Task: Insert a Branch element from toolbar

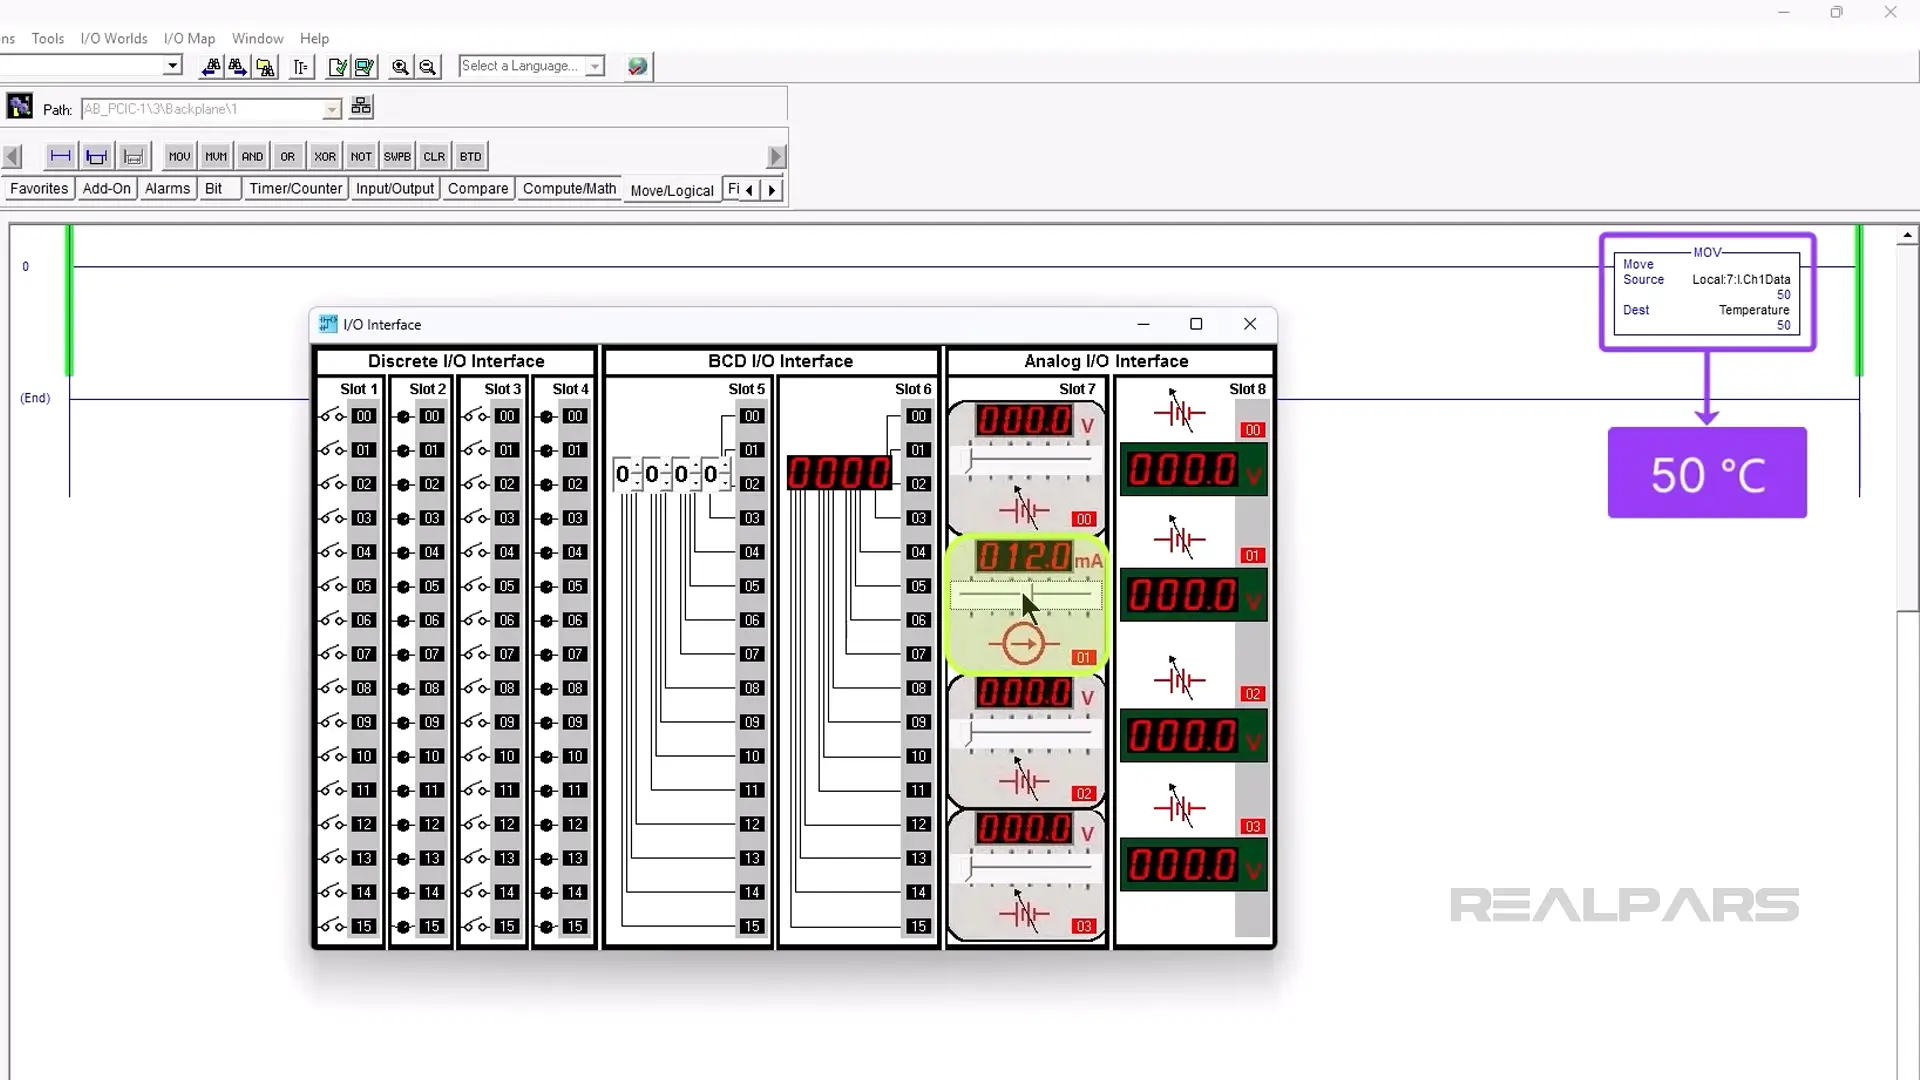Action: click(x=97, y=156)
